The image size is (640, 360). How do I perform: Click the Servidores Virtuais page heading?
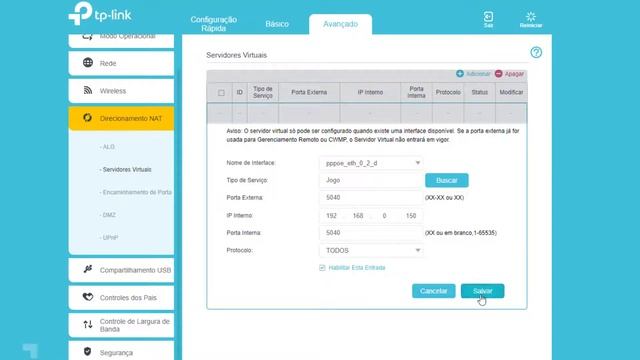point(236,55)
